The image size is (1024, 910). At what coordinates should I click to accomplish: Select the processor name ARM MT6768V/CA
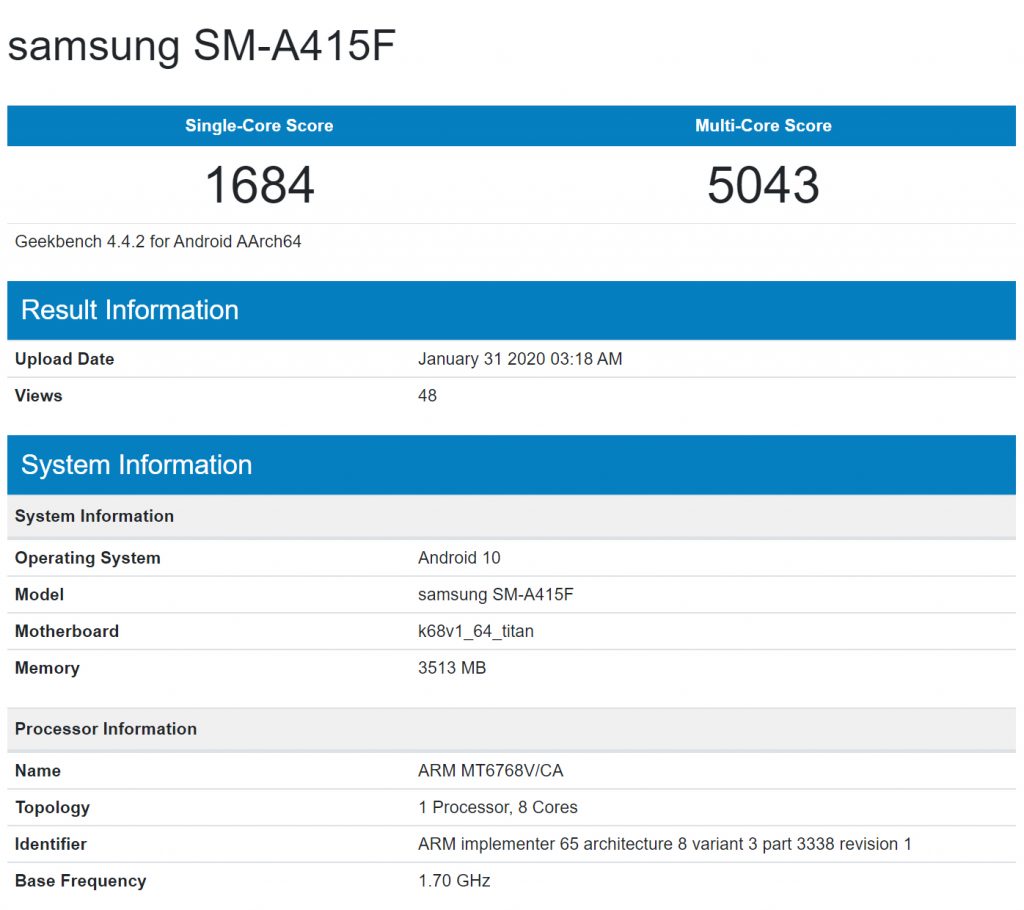490,771
